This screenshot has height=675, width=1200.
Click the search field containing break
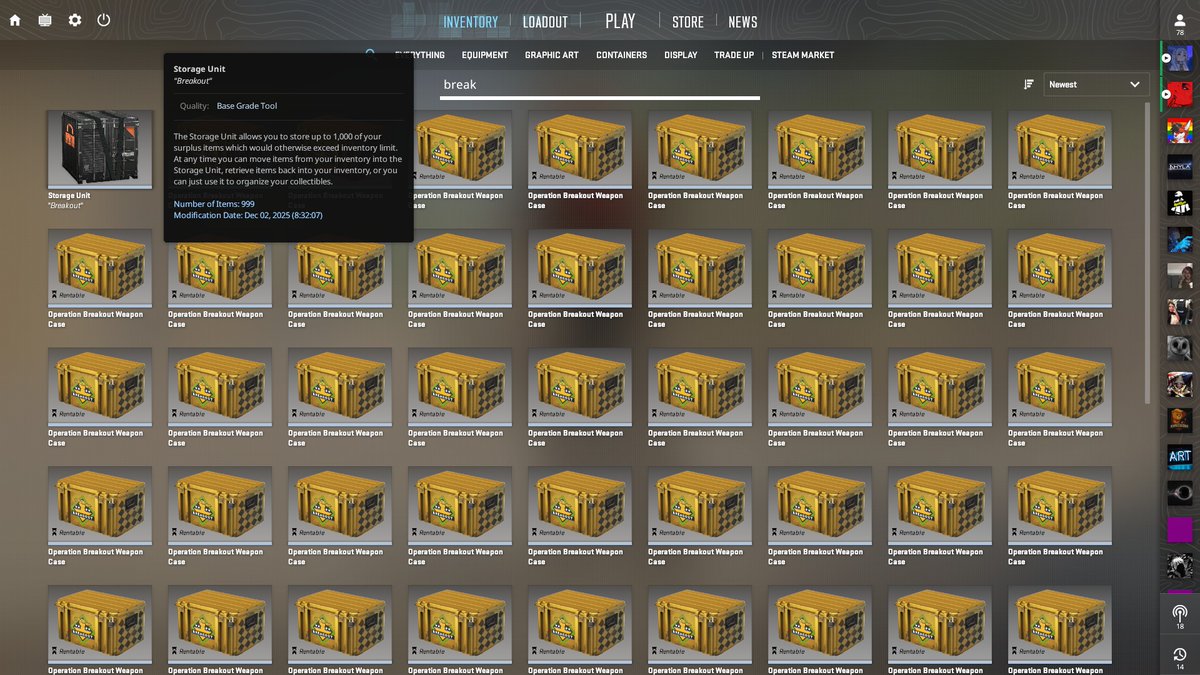(x=601, y=85)
